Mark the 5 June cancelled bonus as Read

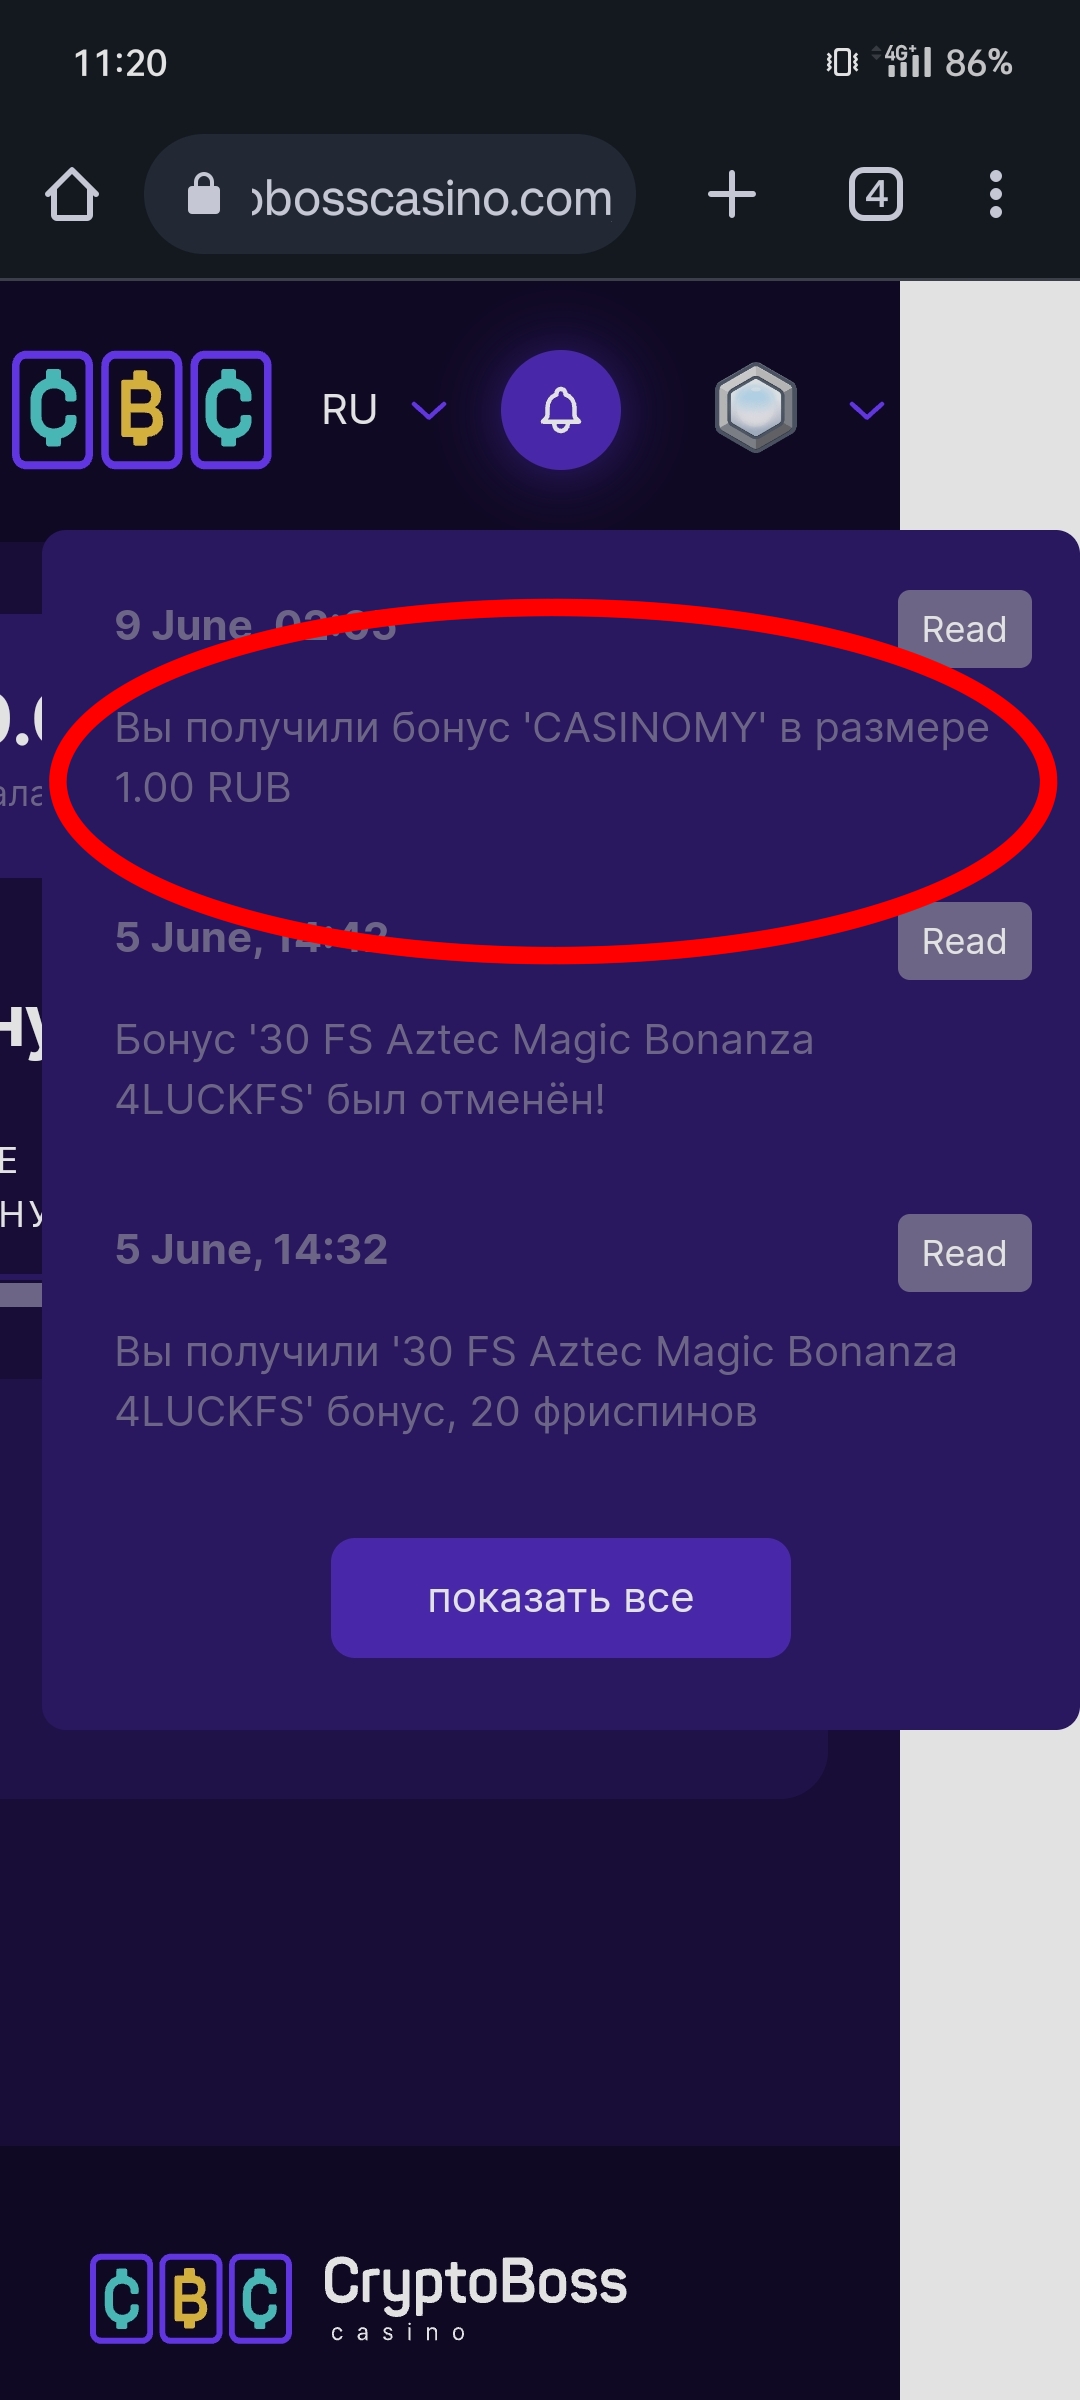click(965, 941)
